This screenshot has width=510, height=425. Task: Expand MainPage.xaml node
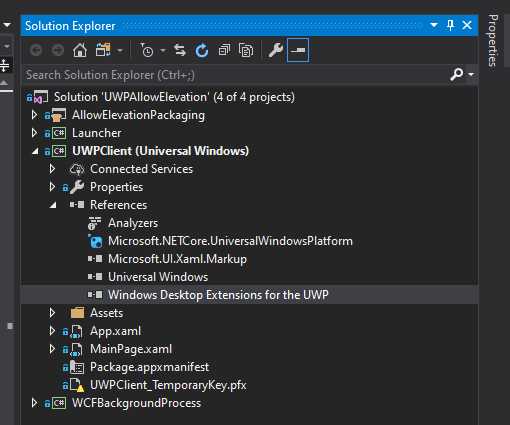click(x=52, y=349)
